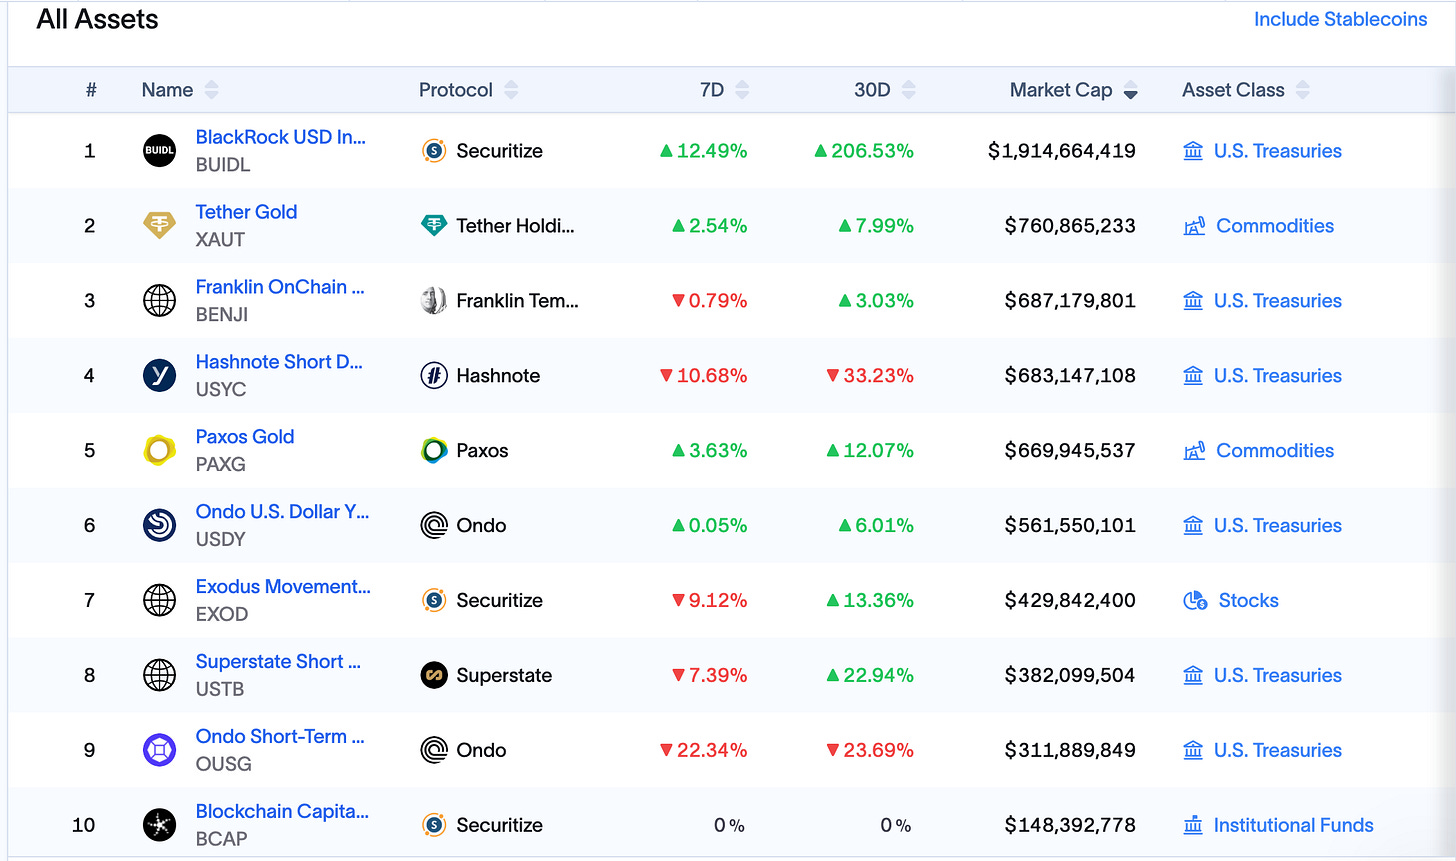The image size is (1456, 861).
Task: Click the USTB globe icon
Action: coord(160,676)
